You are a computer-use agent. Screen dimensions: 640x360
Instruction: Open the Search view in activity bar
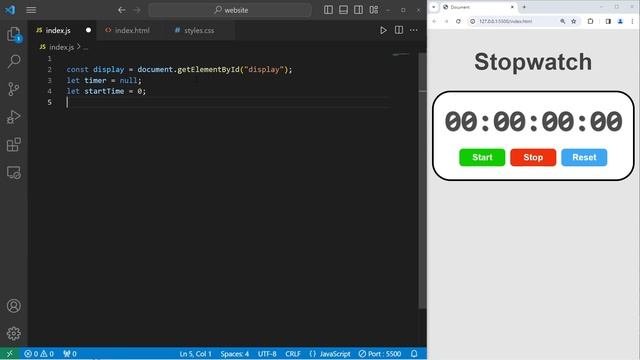point(14,62)
